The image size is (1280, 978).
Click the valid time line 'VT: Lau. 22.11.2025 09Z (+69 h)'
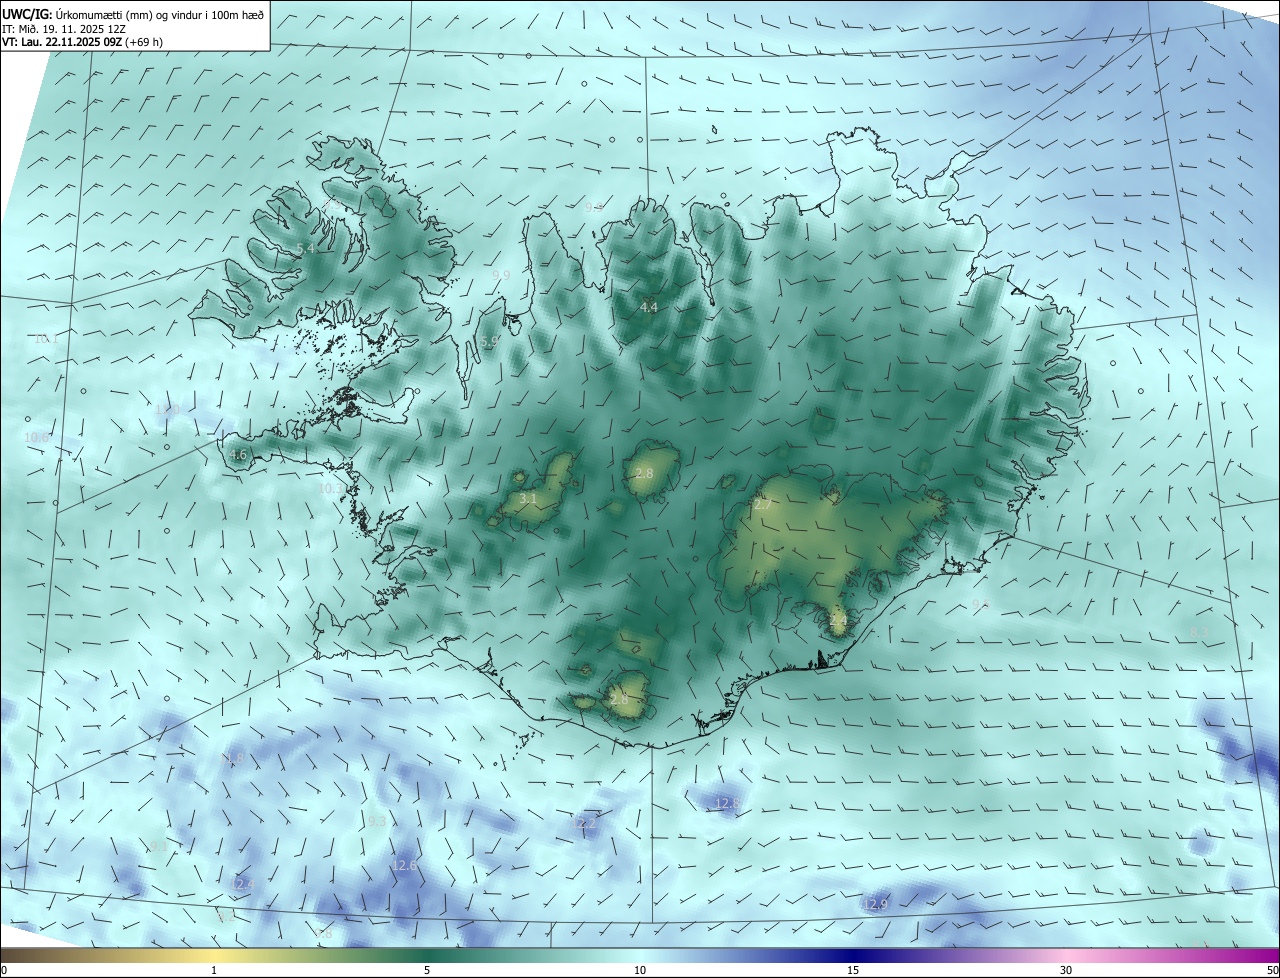coord(82,42)
